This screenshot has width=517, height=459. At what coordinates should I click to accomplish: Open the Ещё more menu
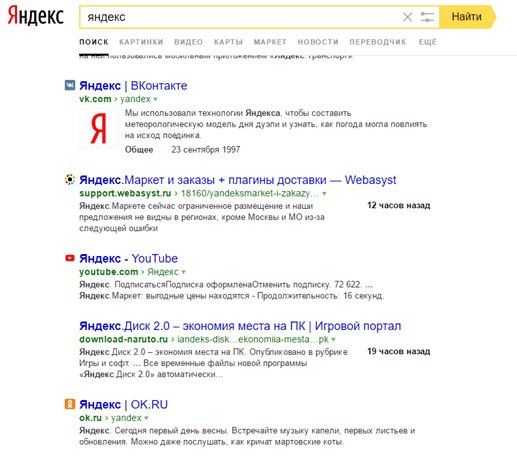428,42
